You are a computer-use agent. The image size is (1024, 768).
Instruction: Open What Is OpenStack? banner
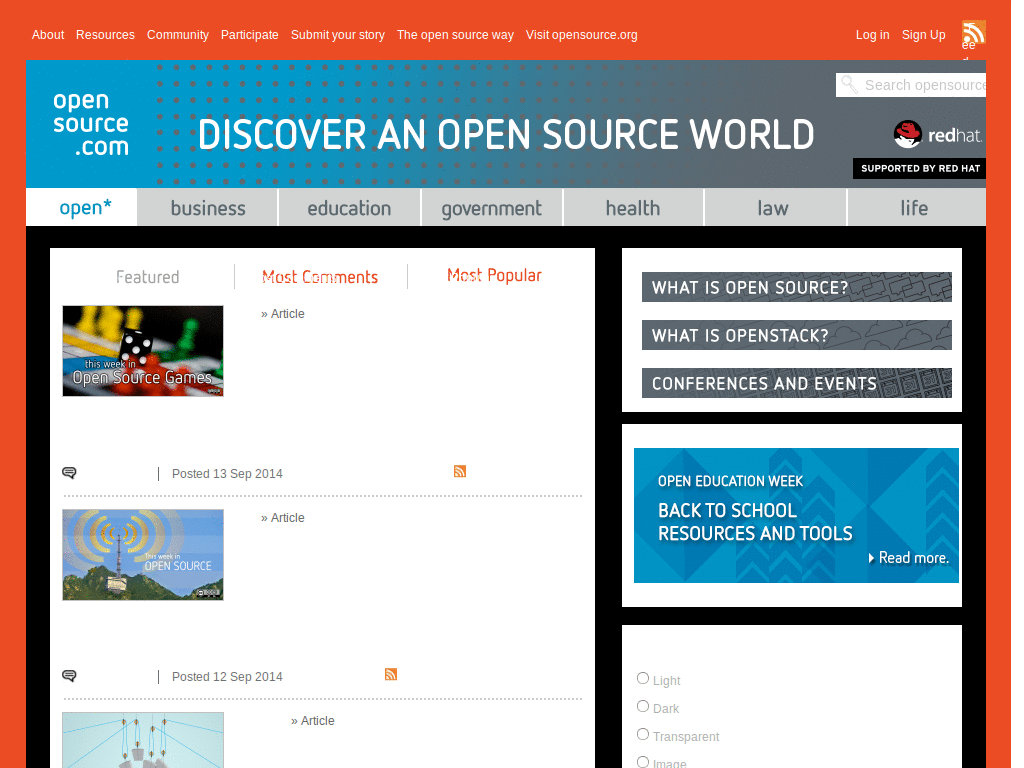click(797, 335)
